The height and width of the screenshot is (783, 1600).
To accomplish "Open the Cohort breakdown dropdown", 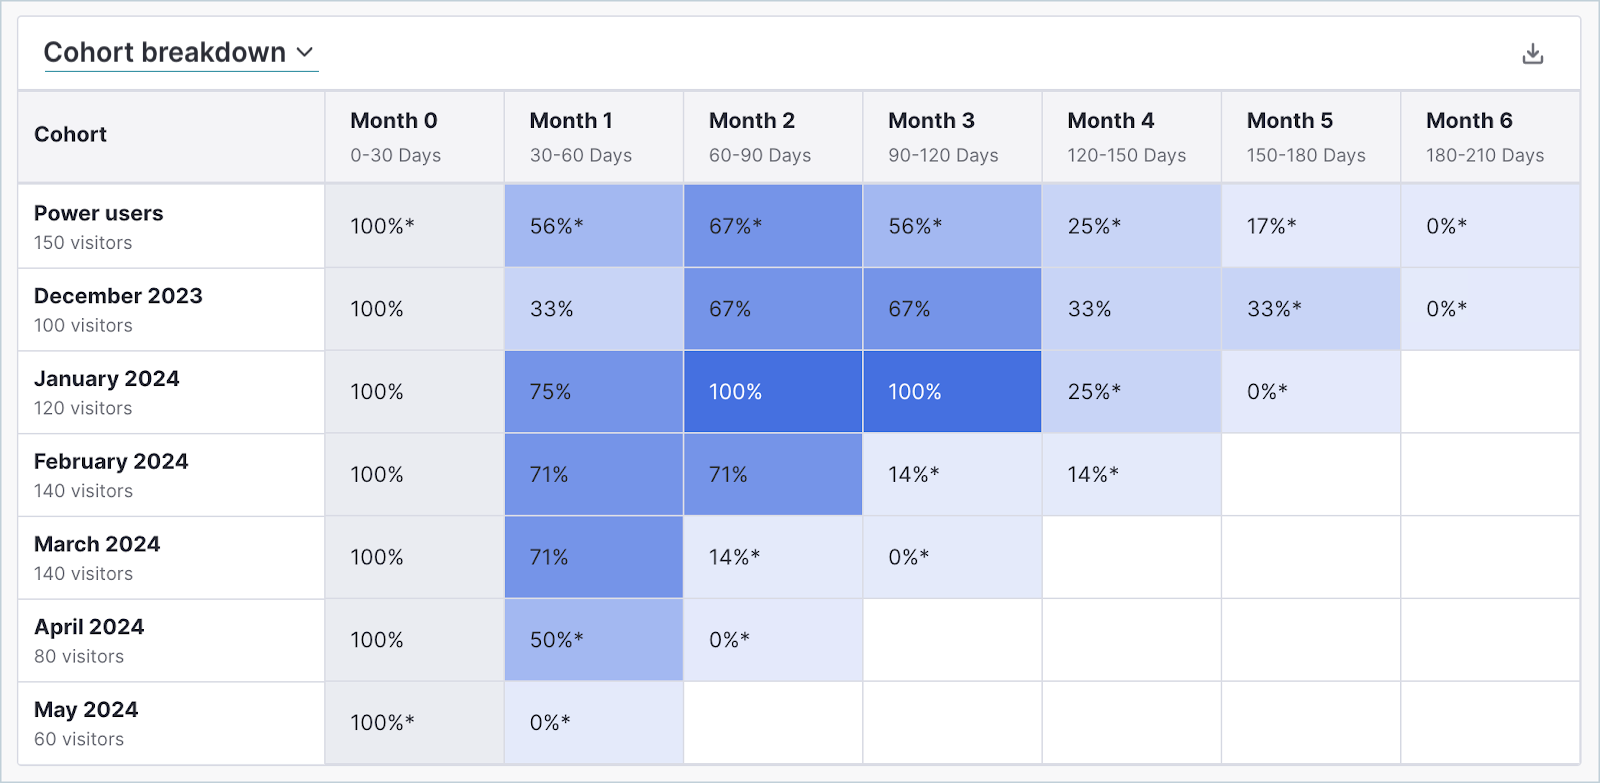I will coord(180,53).
